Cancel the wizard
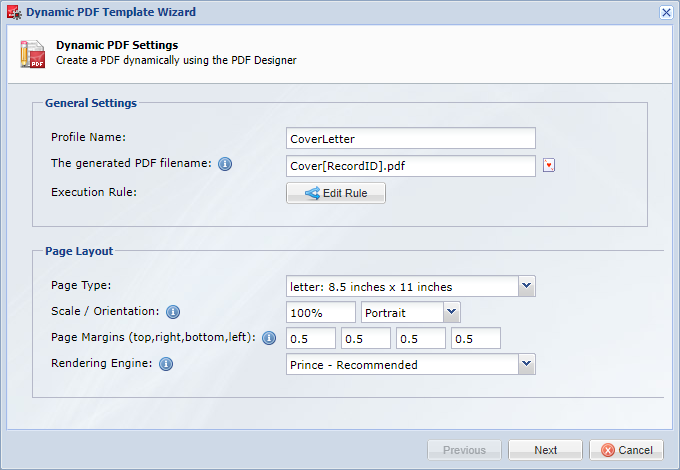Viewport: 680px width, 470px height. [x=626, y=450]
